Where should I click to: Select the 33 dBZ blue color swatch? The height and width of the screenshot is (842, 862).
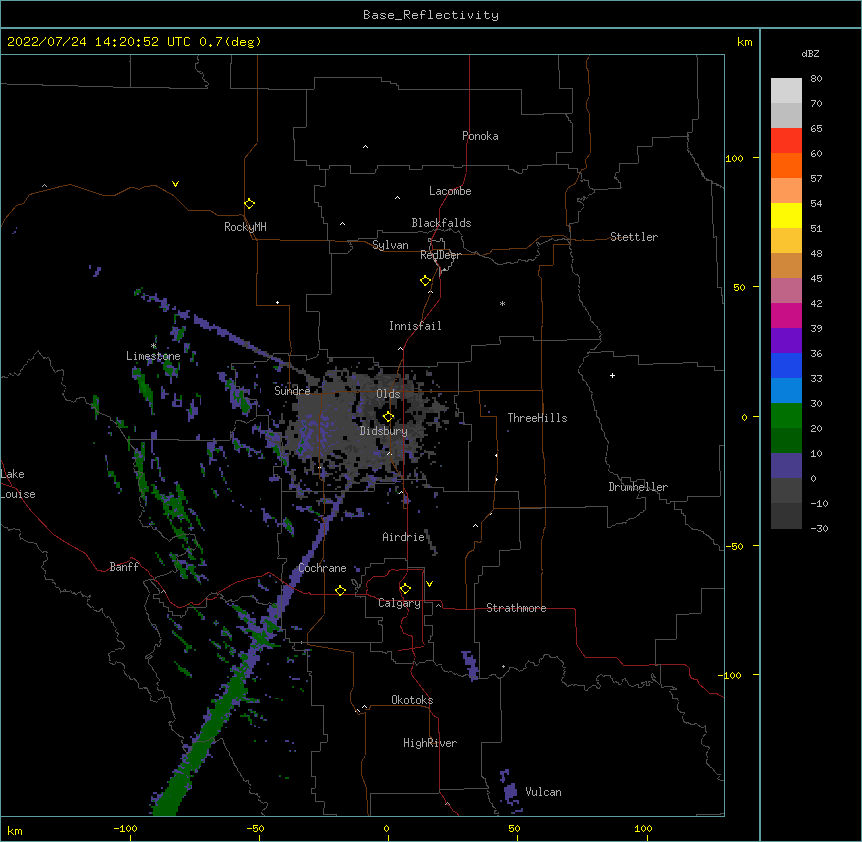click(x=786, y=390)
